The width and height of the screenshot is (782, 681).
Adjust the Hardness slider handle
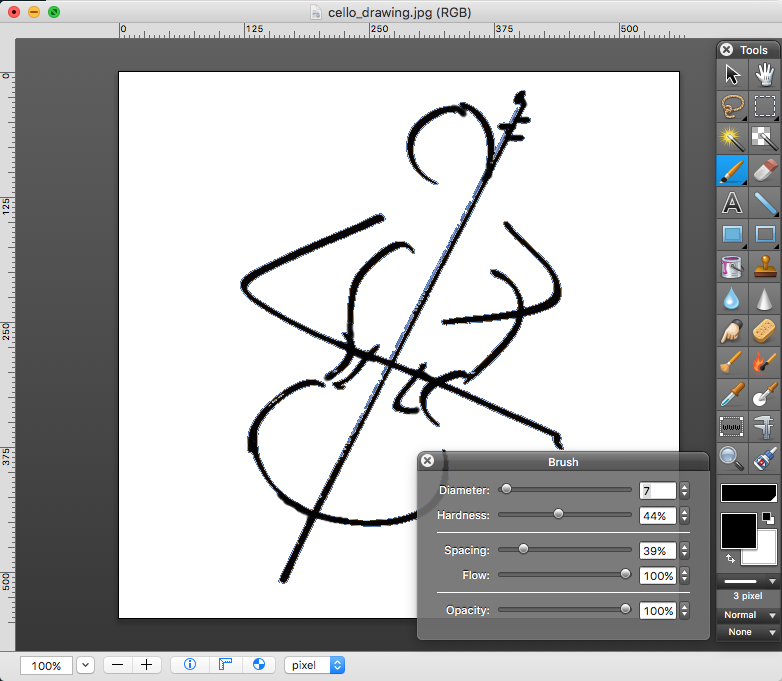pyautogui.click(x=559, y=514)
